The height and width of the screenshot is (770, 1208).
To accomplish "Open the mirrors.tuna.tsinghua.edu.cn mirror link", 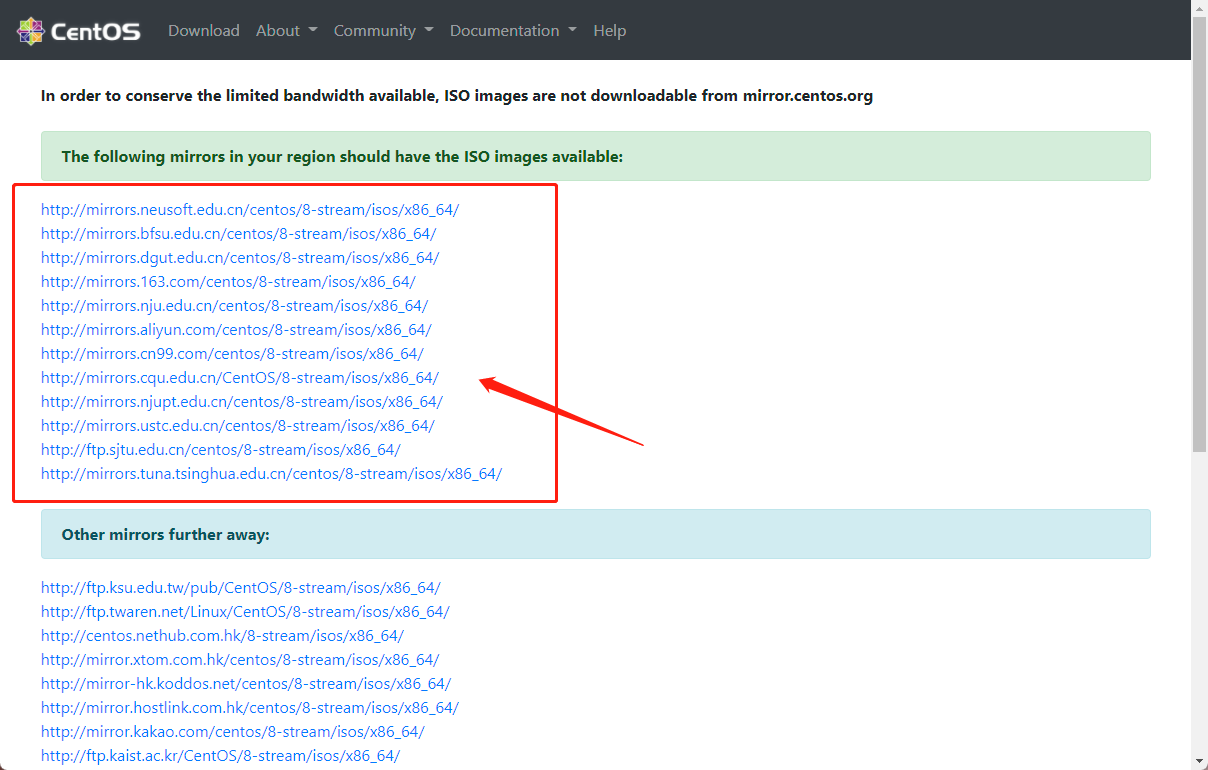I will tap(271, 474).
